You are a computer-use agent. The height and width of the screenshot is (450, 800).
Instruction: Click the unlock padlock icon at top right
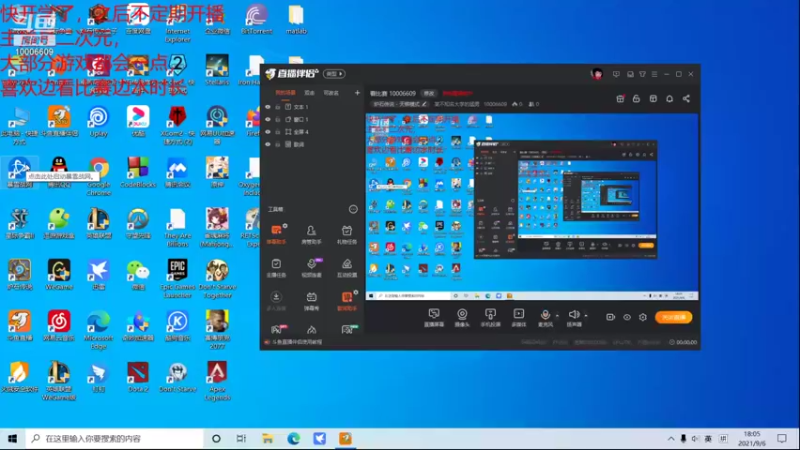point(636,98)
